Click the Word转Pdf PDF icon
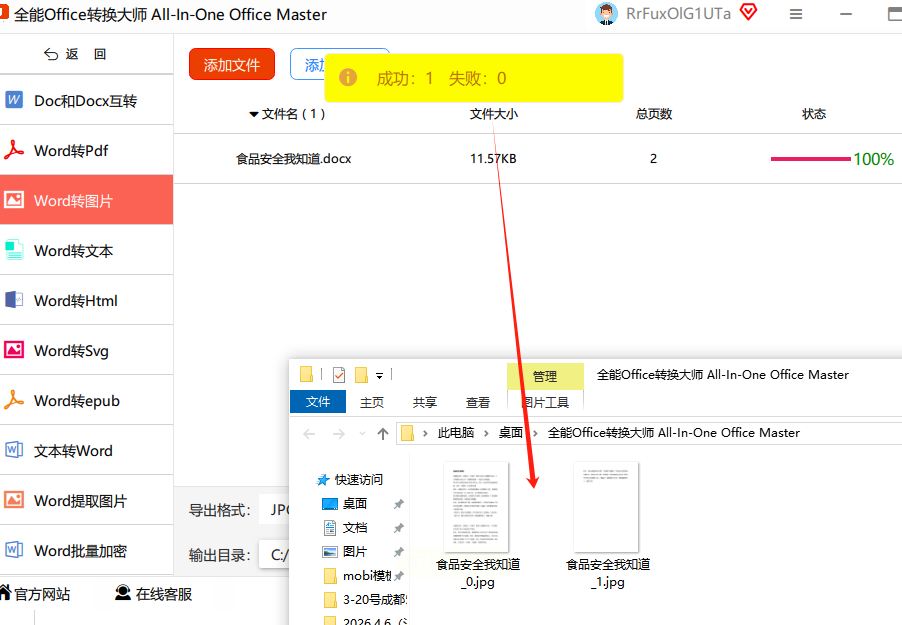This screenshot has height=625, width=902. point(14,150)
